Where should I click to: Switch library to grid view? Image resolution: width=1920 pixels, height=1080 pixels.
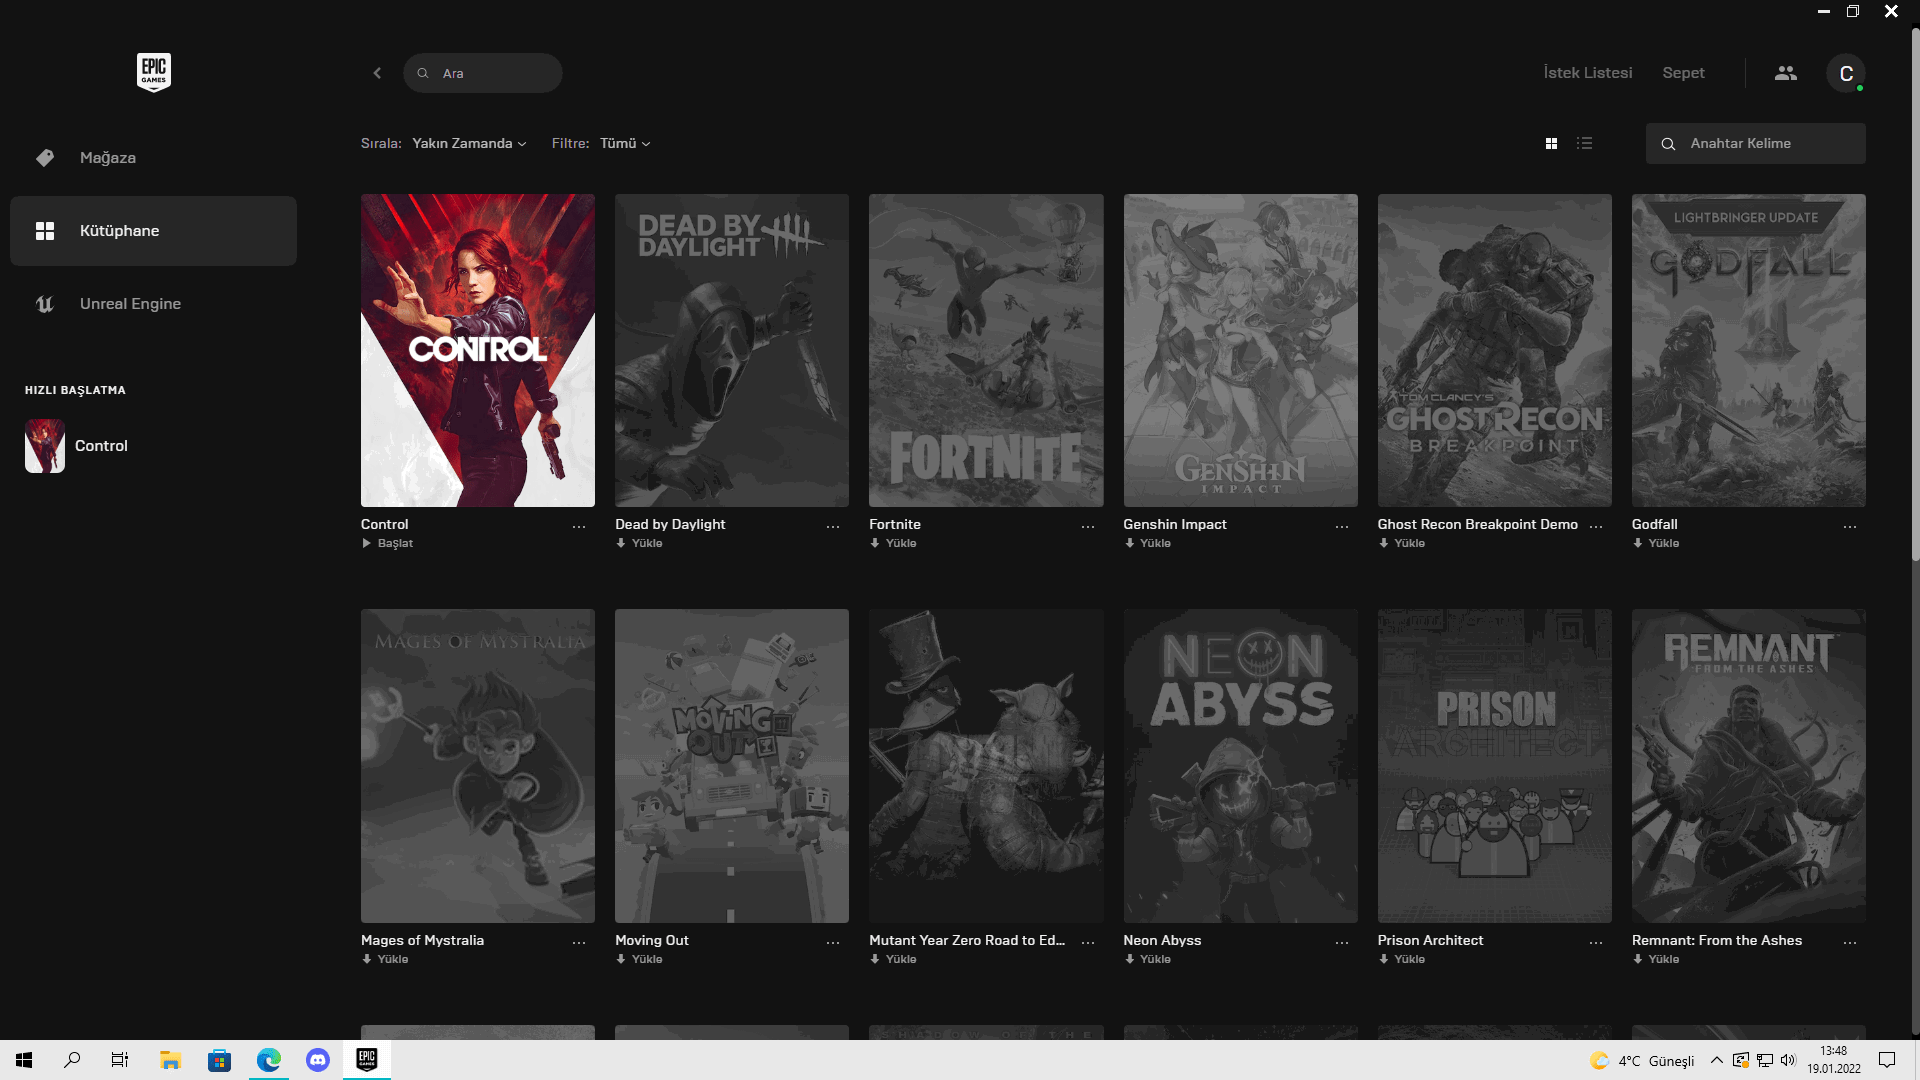[1551, 144]
